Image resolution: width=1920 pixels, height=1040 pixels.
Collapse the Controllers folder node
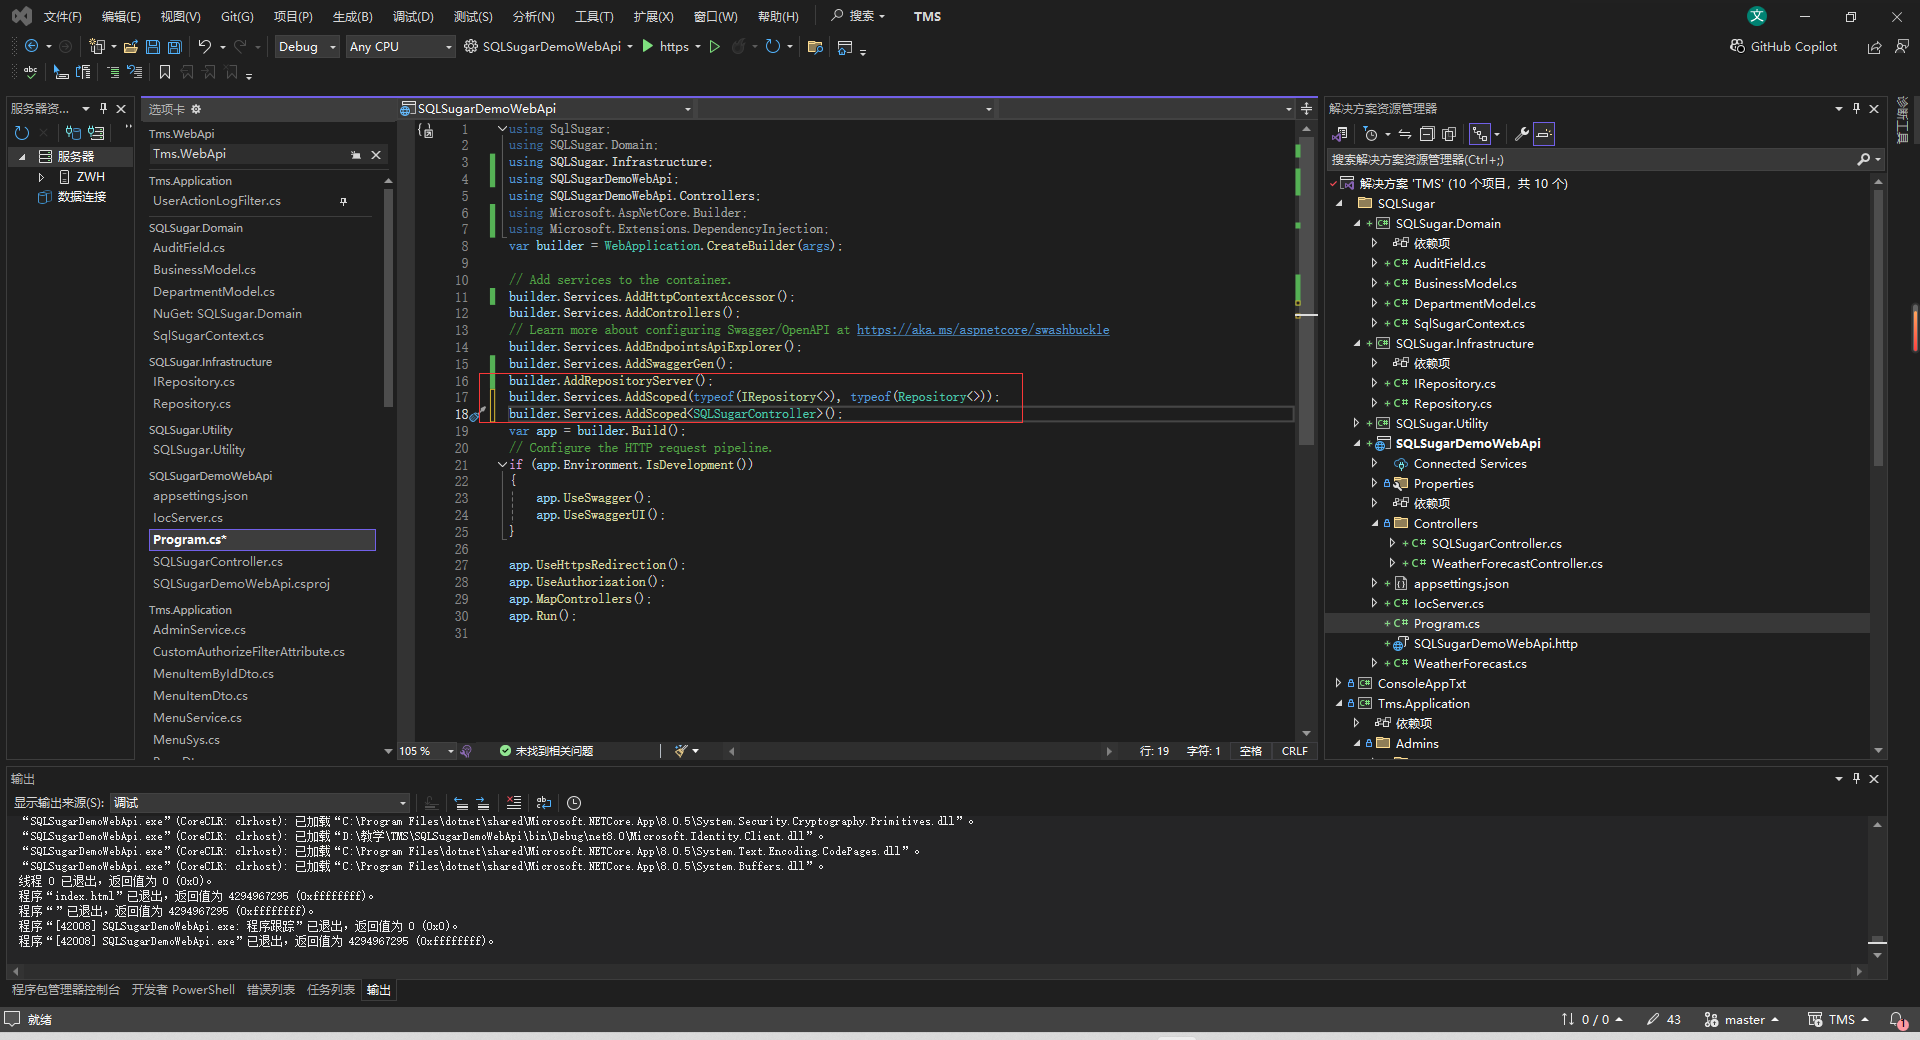[x=1375, y=524]
